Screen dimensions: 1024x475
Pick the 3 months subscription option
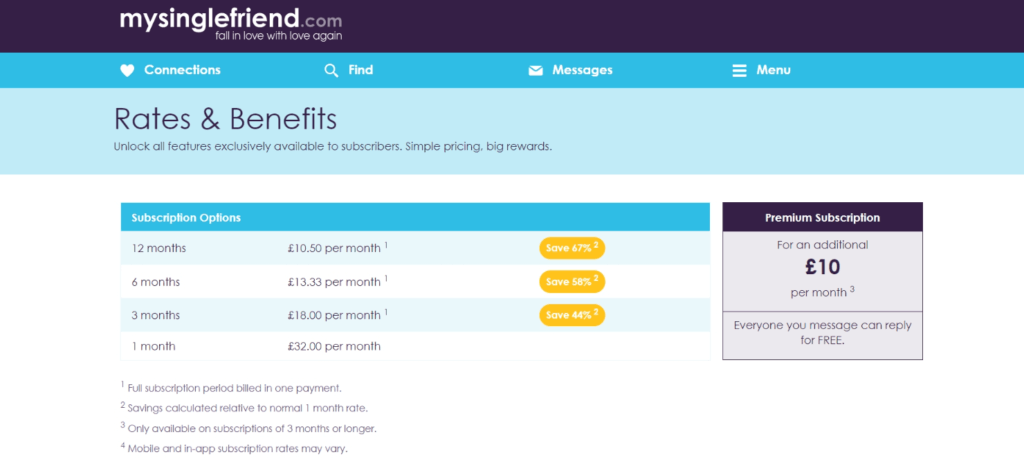(x=415, y=315)
